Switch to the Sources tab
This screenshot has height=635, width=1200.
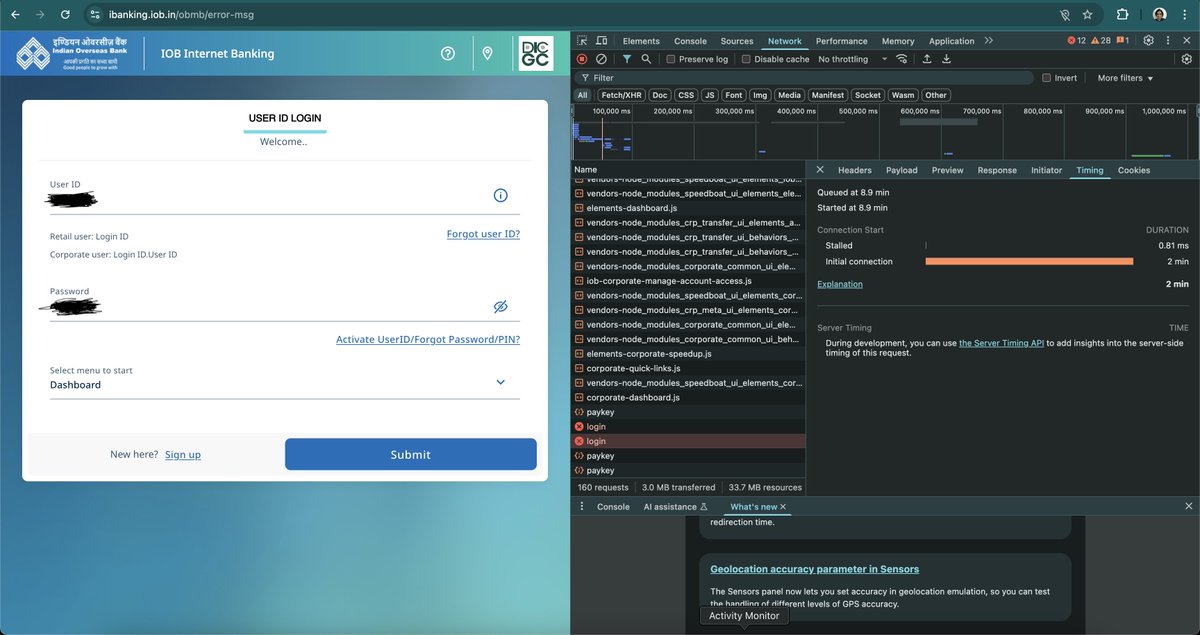(x=737, y=41)
